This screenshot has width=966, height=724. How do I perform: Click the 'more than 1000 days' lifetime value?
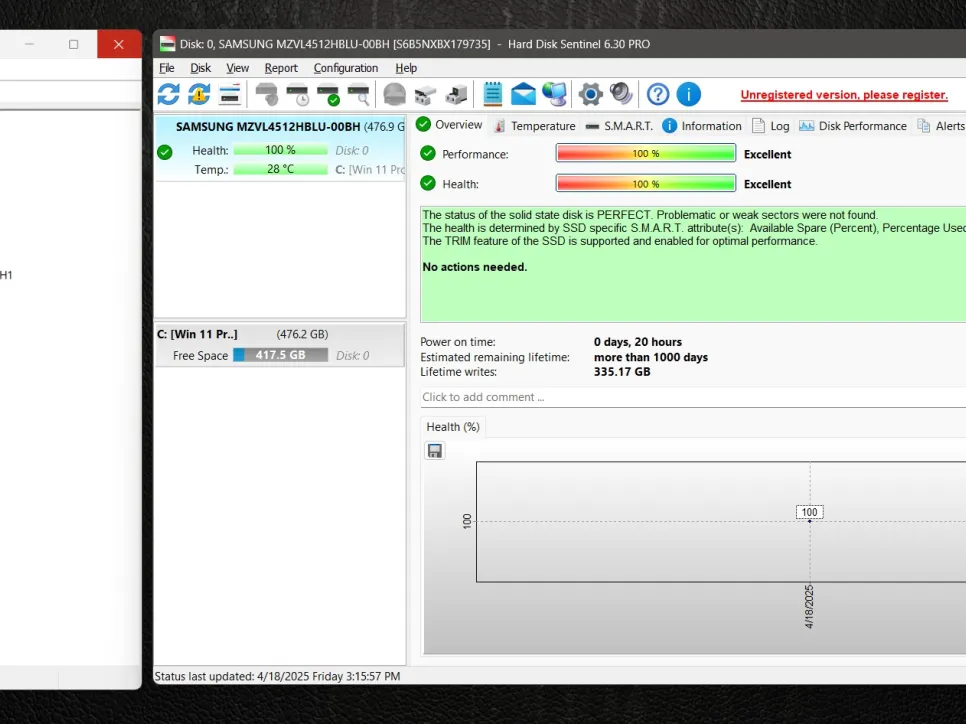tap(651, 357)
